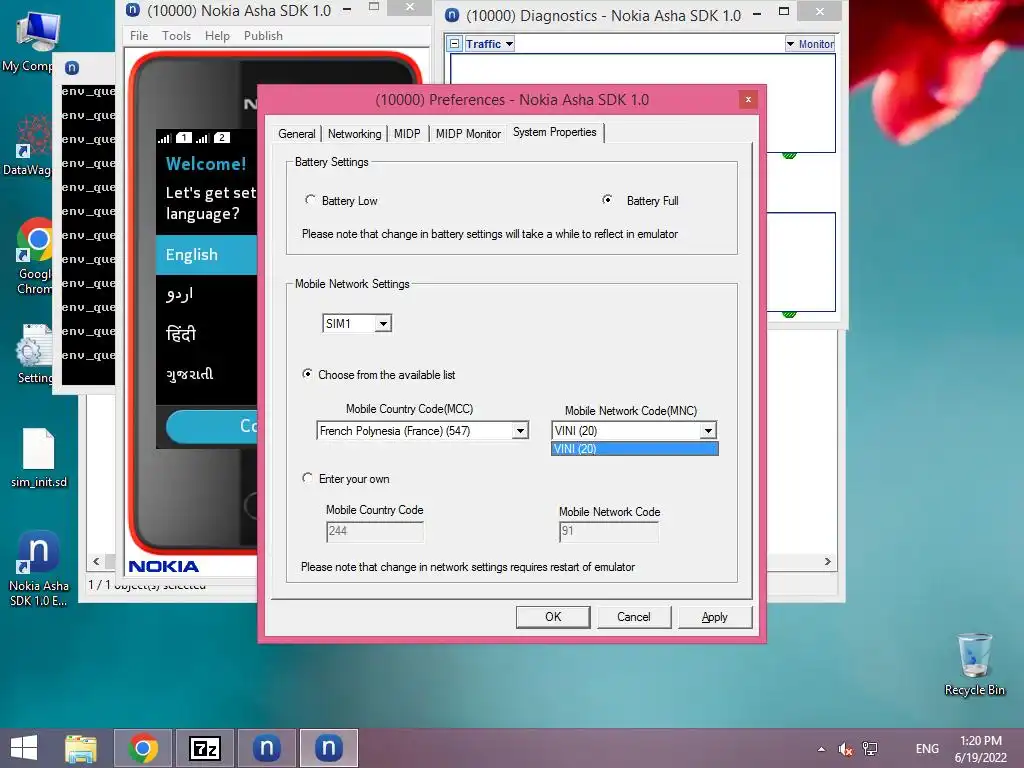1024x768 pixels.
Task: Select Battery Low radio button
Action: pyautogui.click(x=310, y=200)
